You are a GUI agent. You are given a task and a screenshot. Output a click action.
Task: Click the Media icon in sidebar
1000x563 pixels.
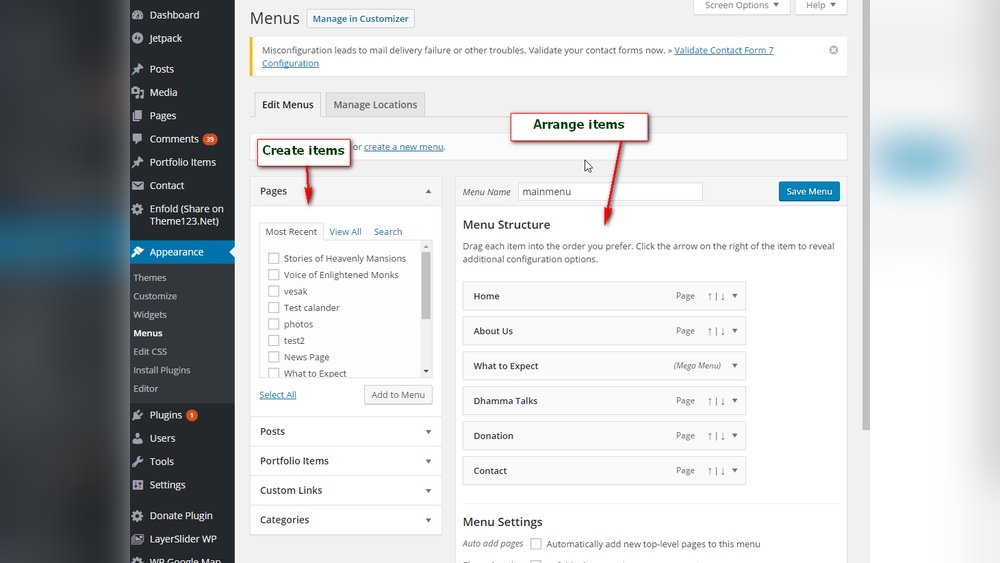coord(138,92)
